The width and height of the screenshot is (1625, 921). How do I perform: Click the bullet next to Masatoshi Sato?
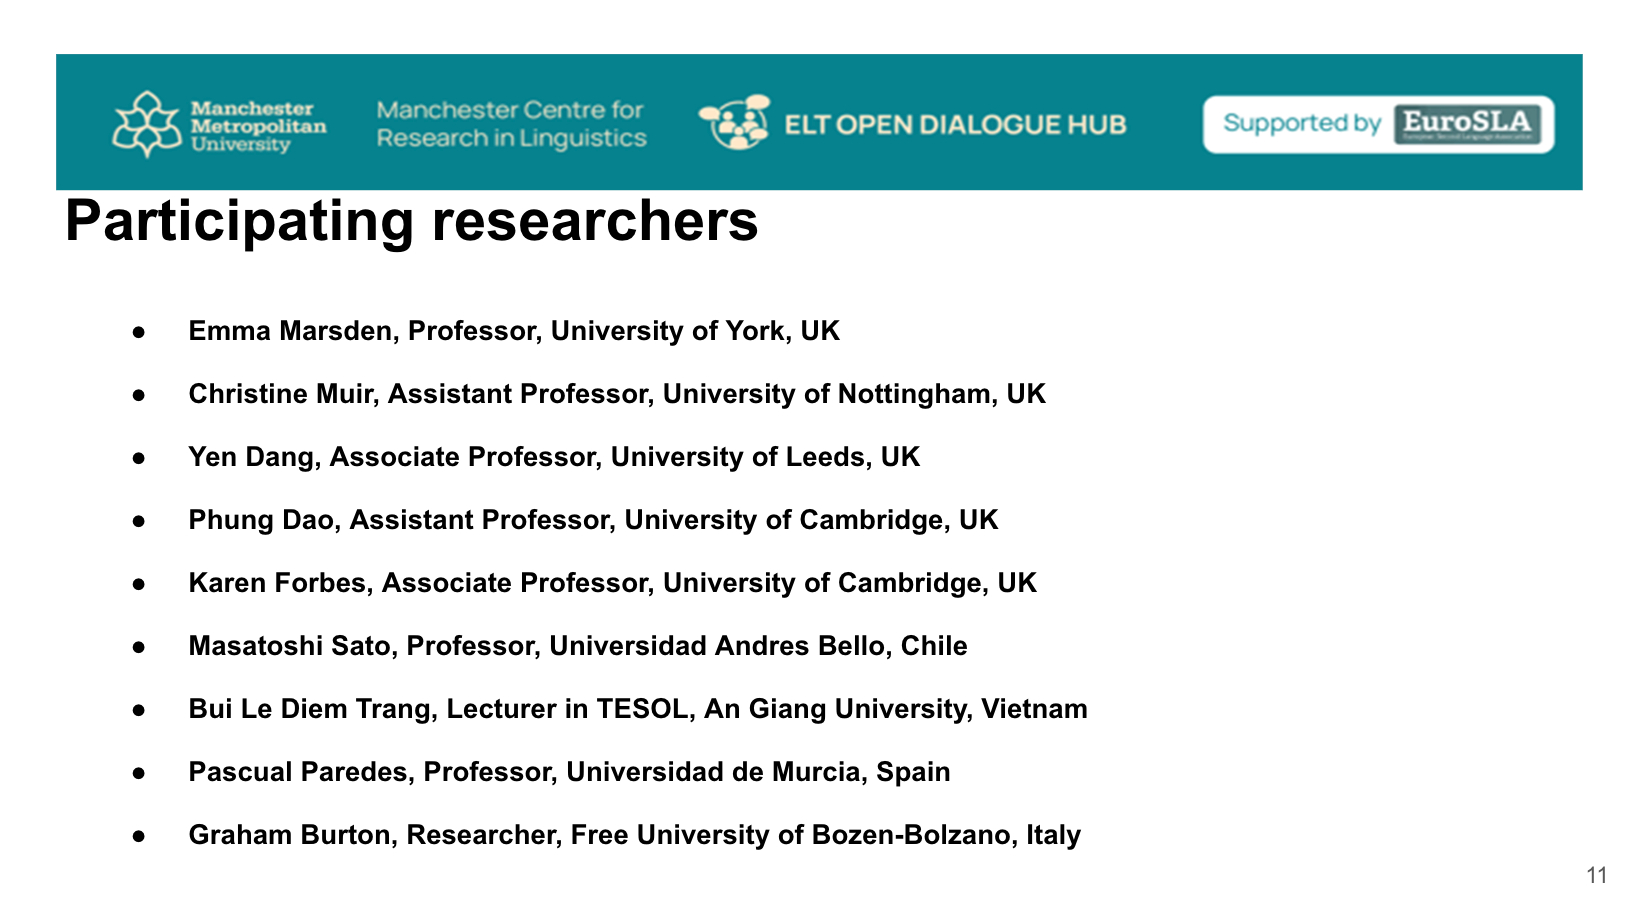140,647
